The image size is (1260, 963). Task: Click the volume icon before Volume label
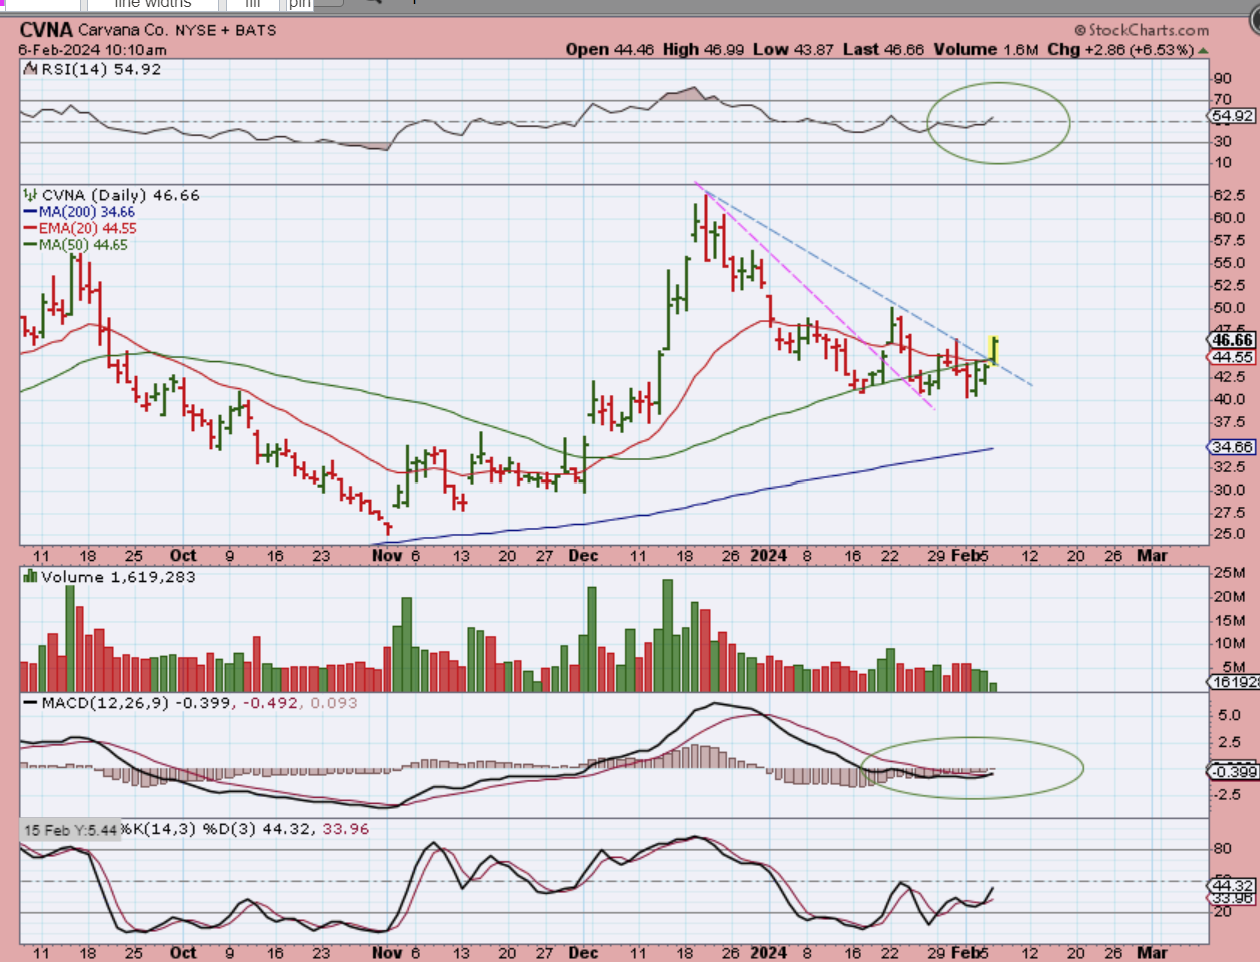coord(31,577)
